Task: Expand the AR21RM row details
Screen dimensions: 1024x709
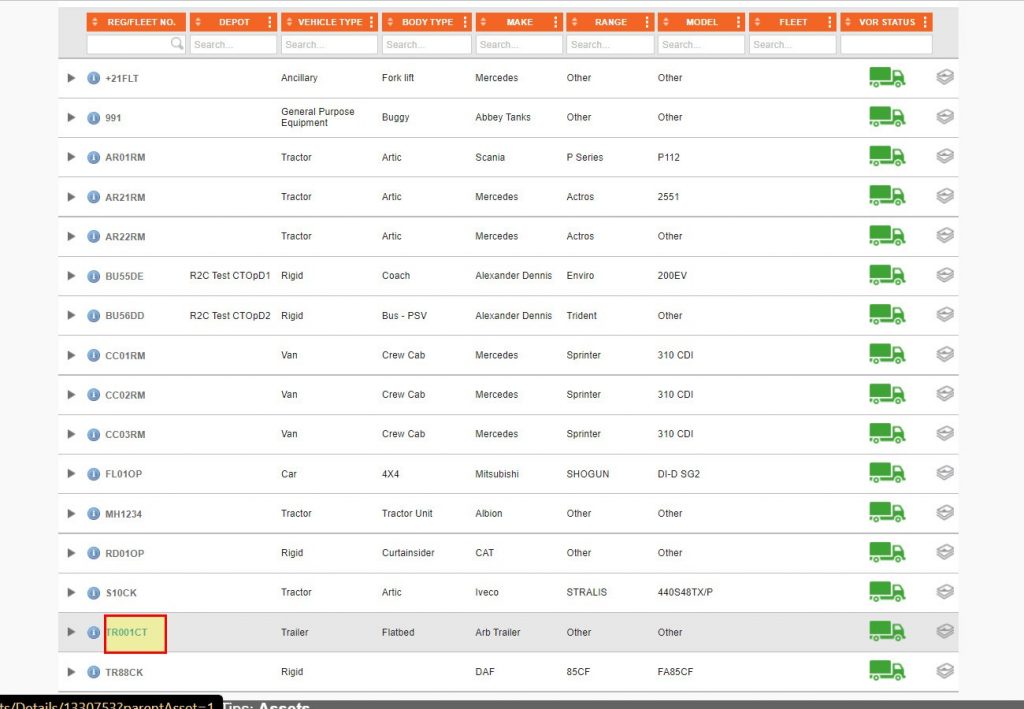Action: click(x=70, y=196)
